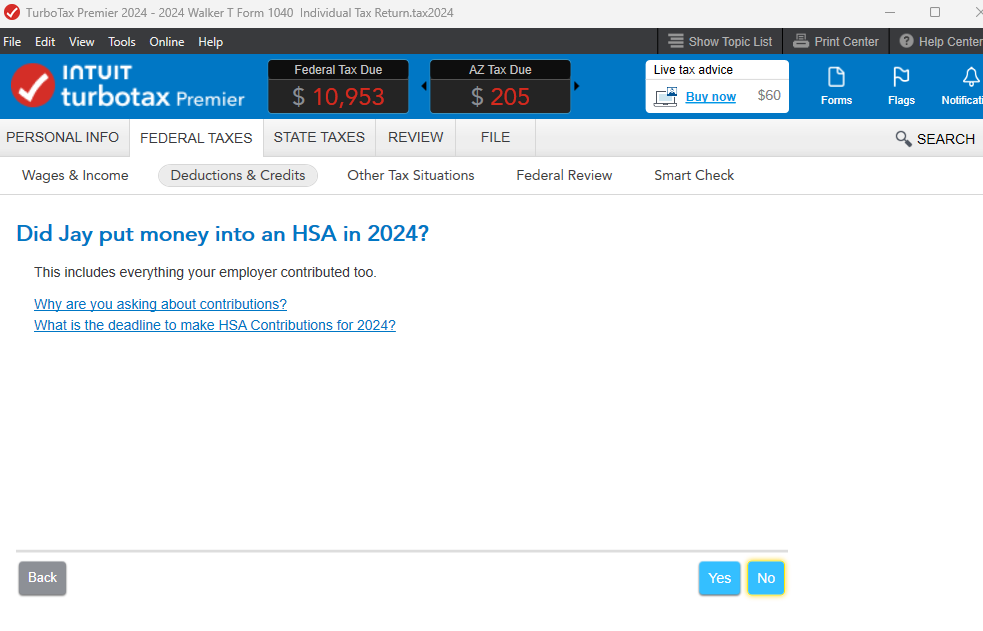Switch to the Personal Info tab
This screenshot has height=631, width=983.
[63, 137]
